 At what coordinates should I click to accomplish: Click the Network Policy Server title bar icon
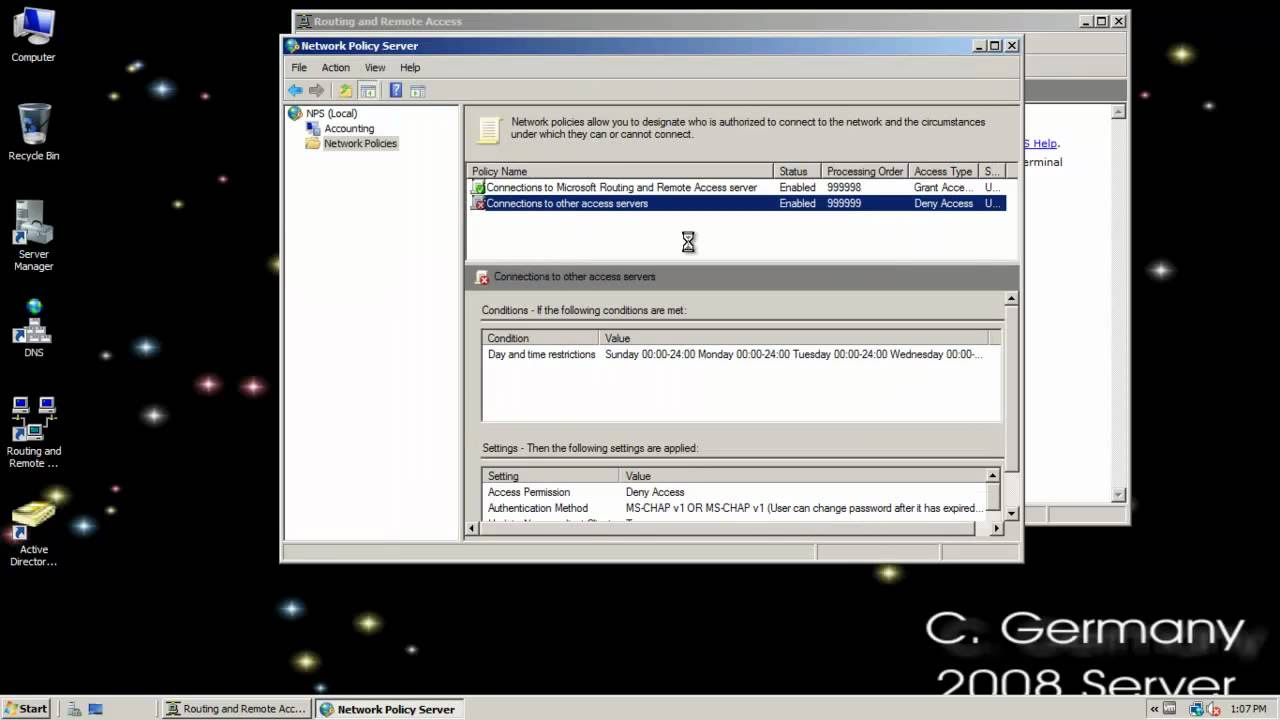[x=292, y=45]
